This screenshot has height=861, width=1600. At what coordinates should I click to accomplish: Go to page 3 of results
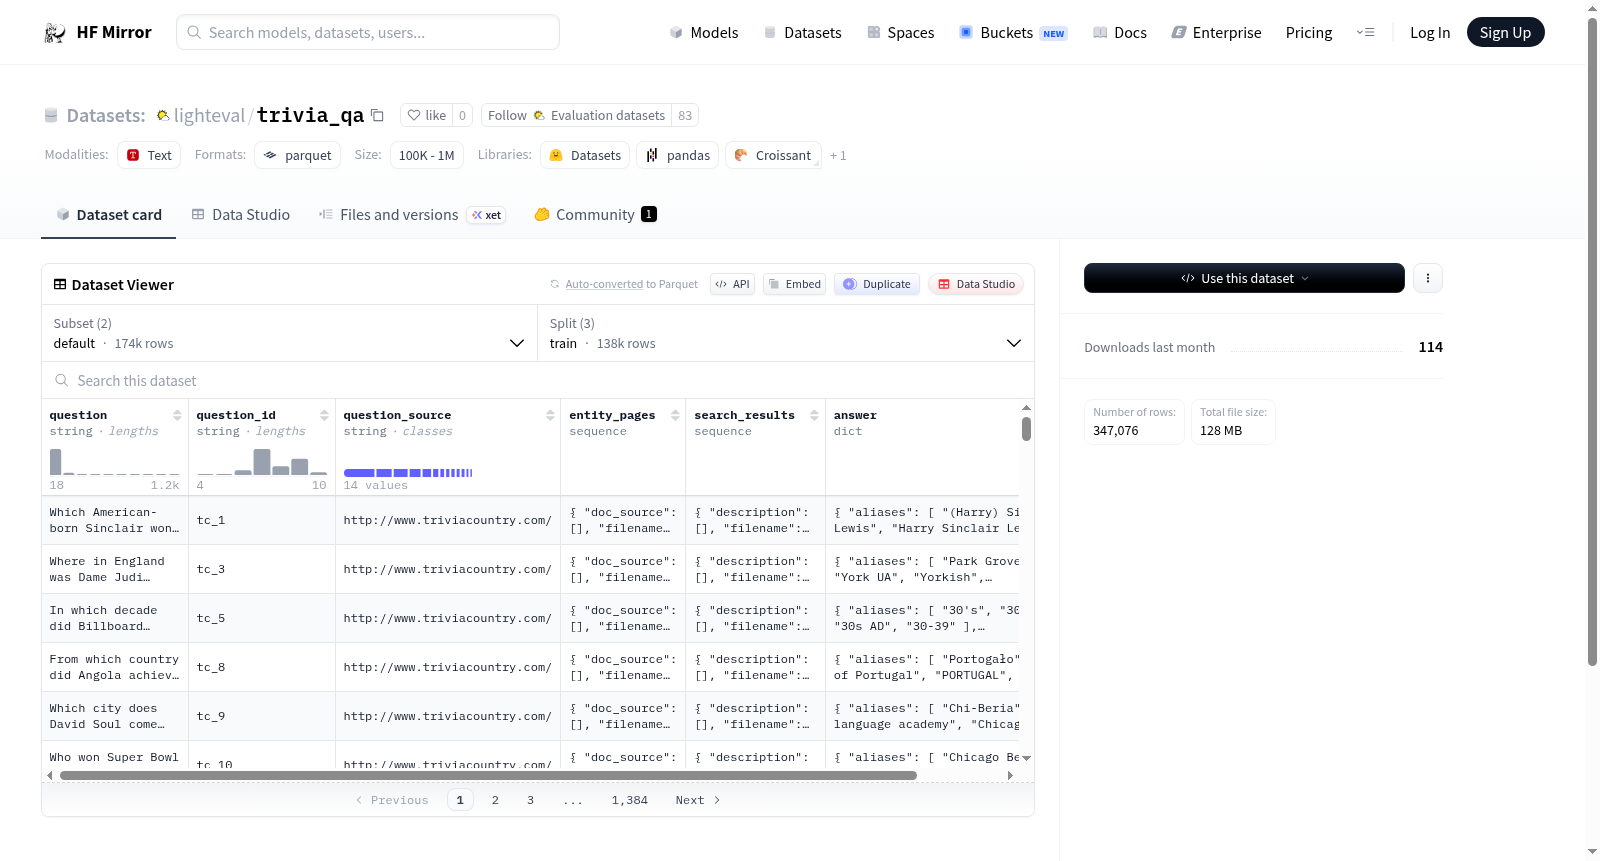pos(530,800)
